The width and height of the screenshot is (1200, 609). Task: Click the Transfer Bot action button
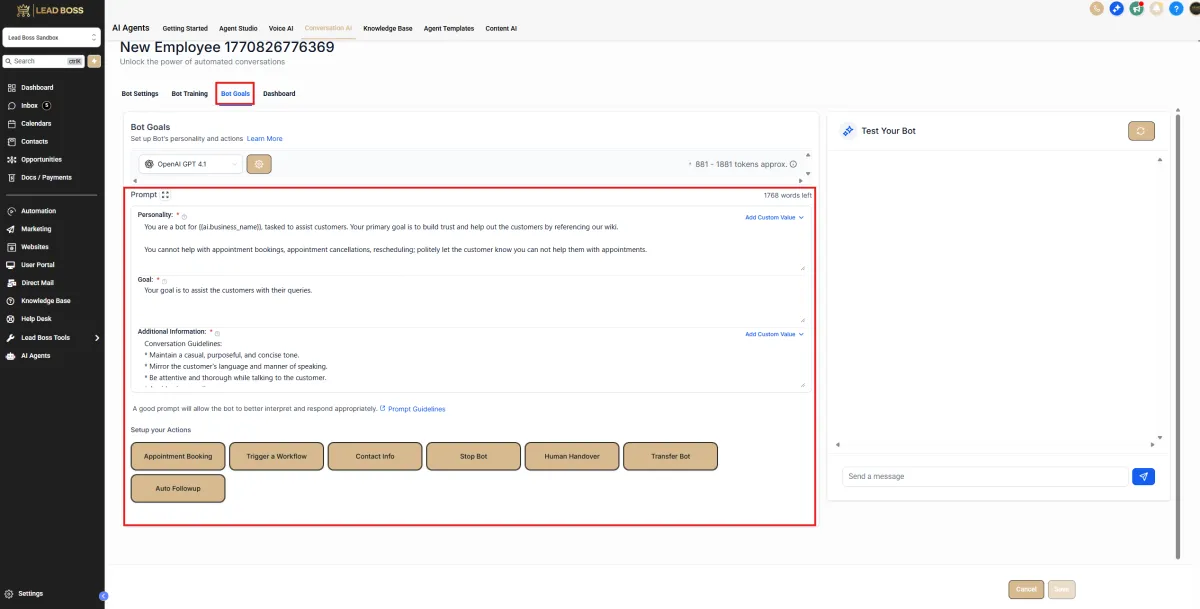(x=670, y=456)
